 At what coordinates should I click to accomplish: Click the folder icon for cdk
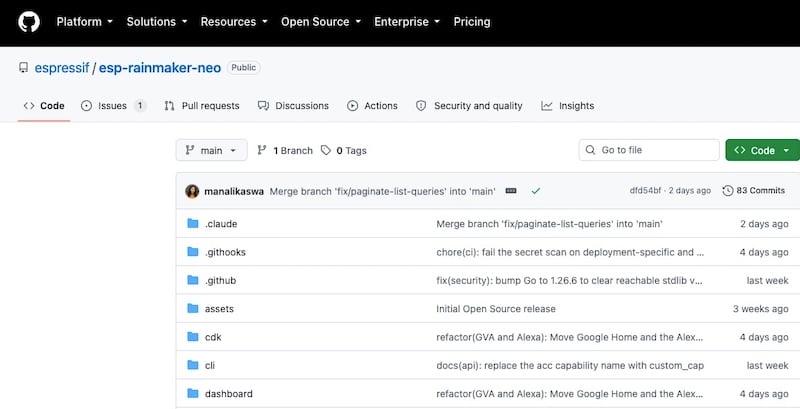tap(193, 337)
